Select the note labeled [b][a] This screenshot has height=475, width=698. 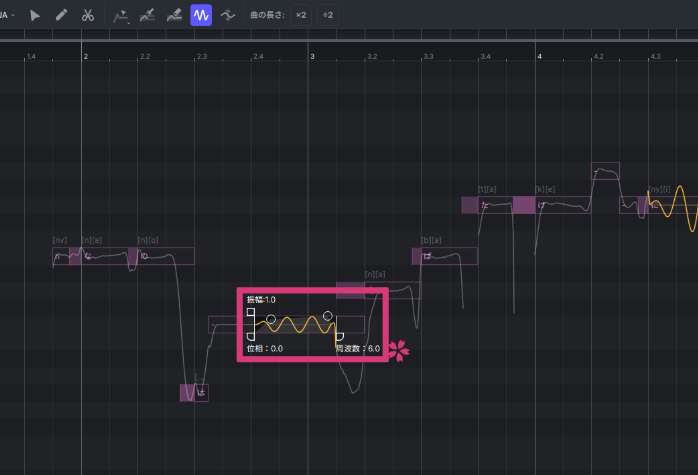pos(444,256)
